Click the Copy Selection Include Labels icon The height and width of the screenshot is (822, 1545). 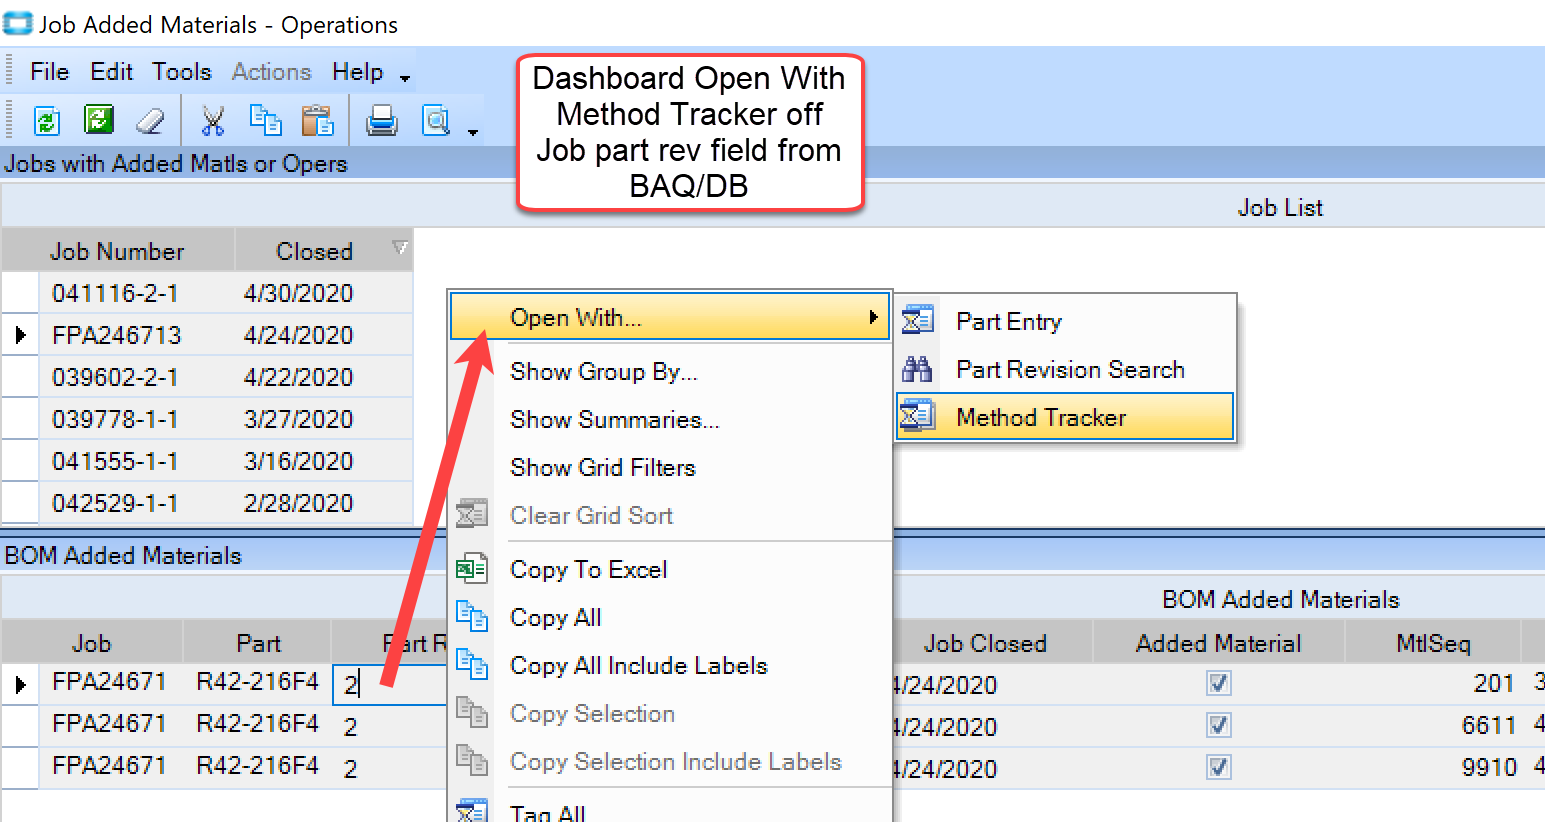pos(471,761)
